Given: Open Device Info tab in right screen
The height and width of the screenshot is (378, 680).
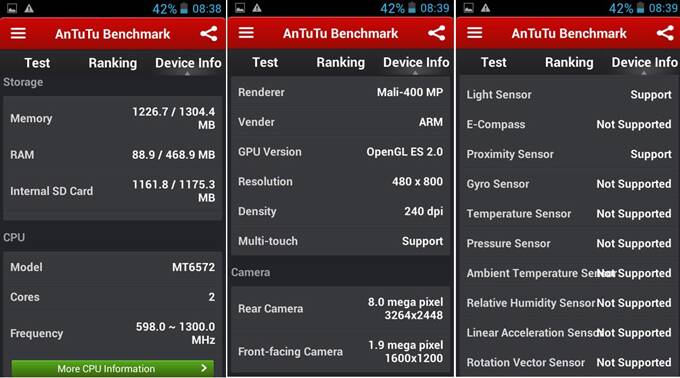Looking at the screenshot, I should (x=644, y=63).
